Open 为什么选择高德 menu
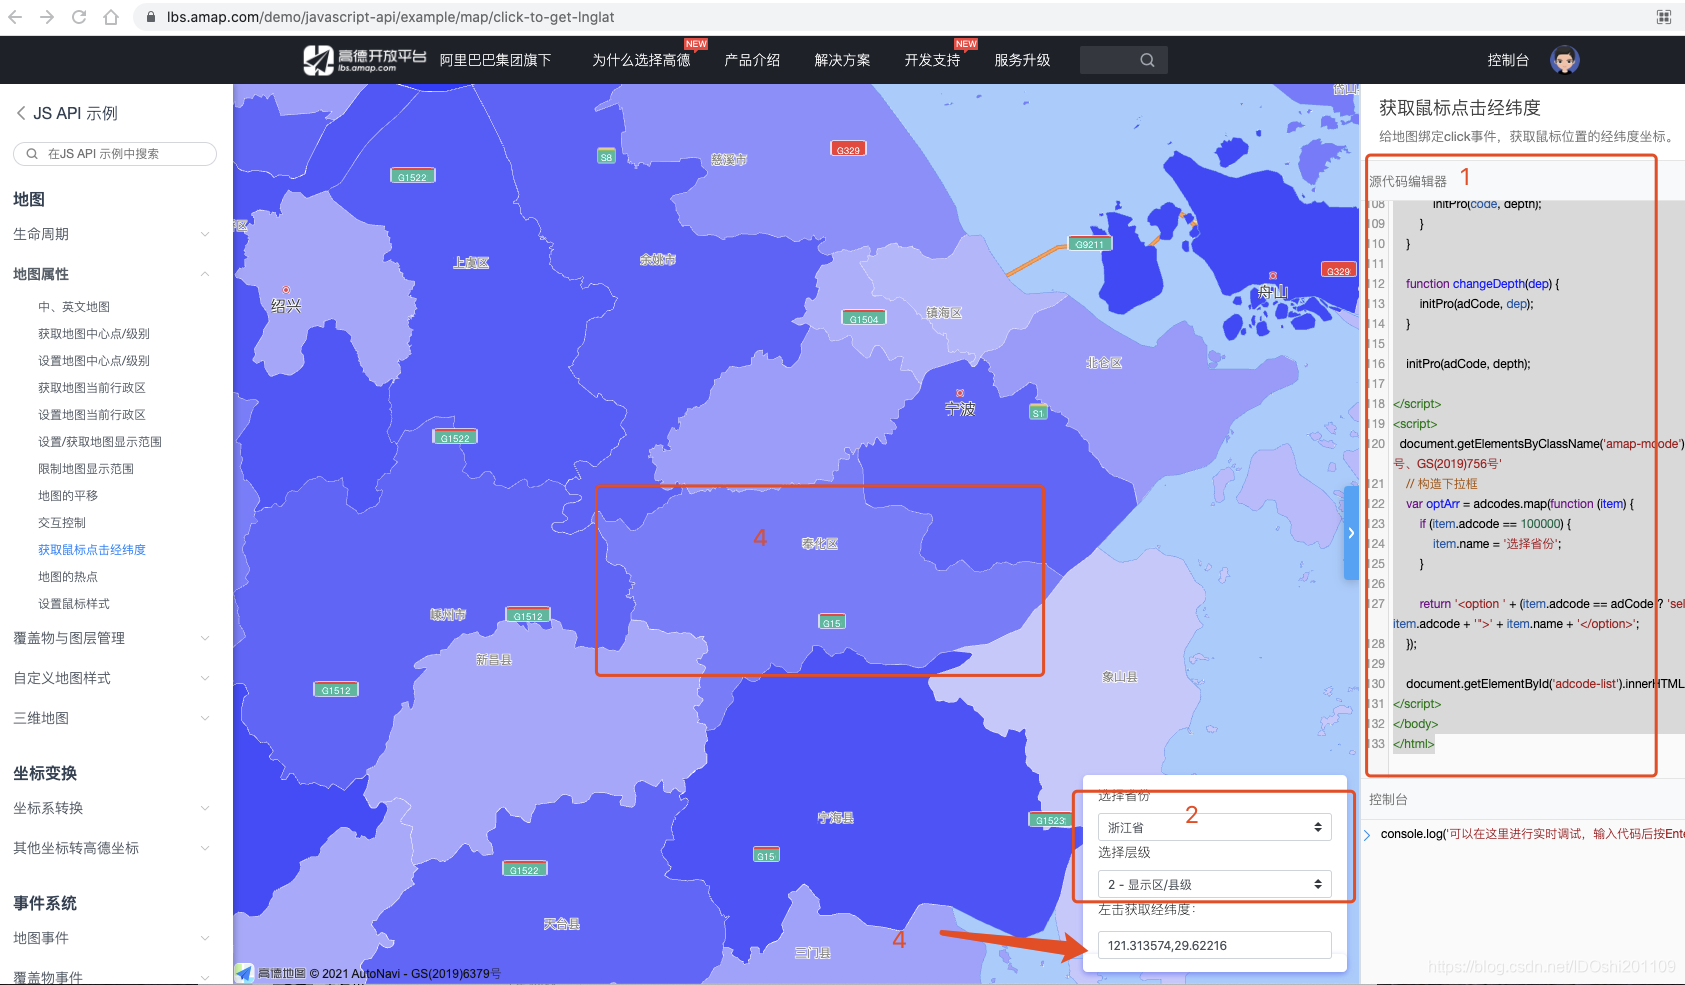The image size is (1685, 985). [641, 60]
